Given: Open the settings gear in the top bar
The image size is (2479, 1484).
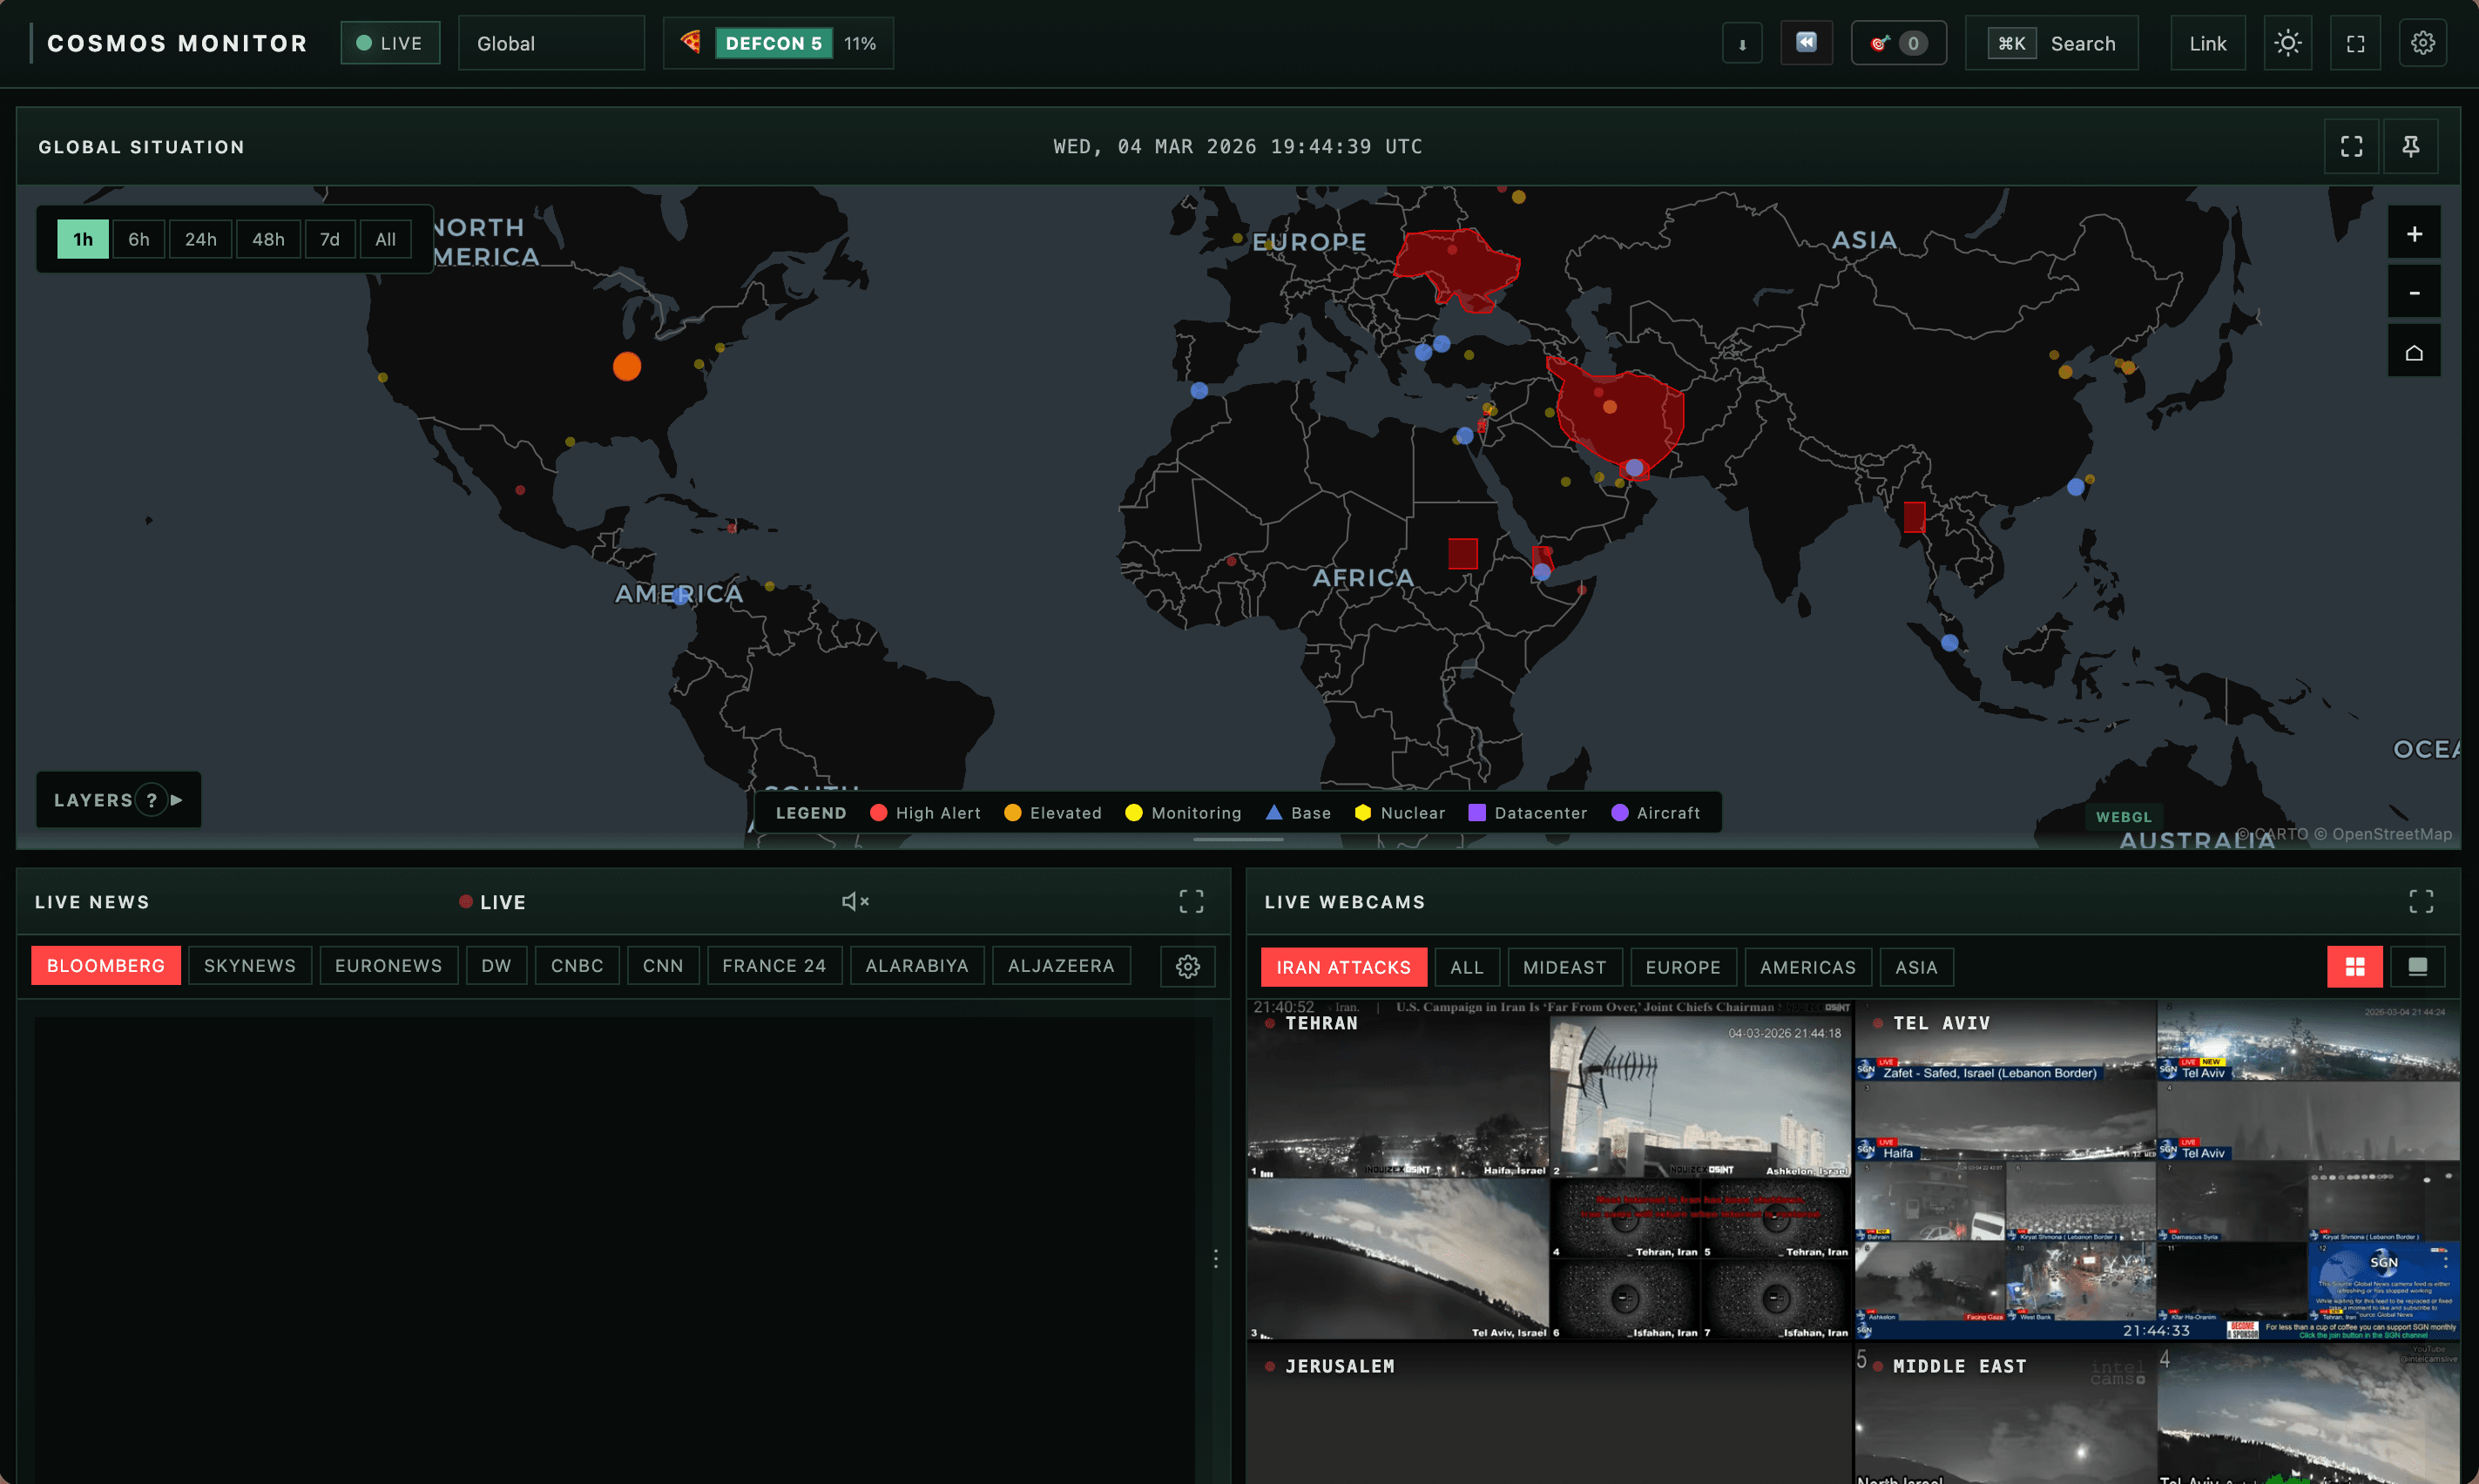Looking at the screenshot, I should coord(2422,42).
